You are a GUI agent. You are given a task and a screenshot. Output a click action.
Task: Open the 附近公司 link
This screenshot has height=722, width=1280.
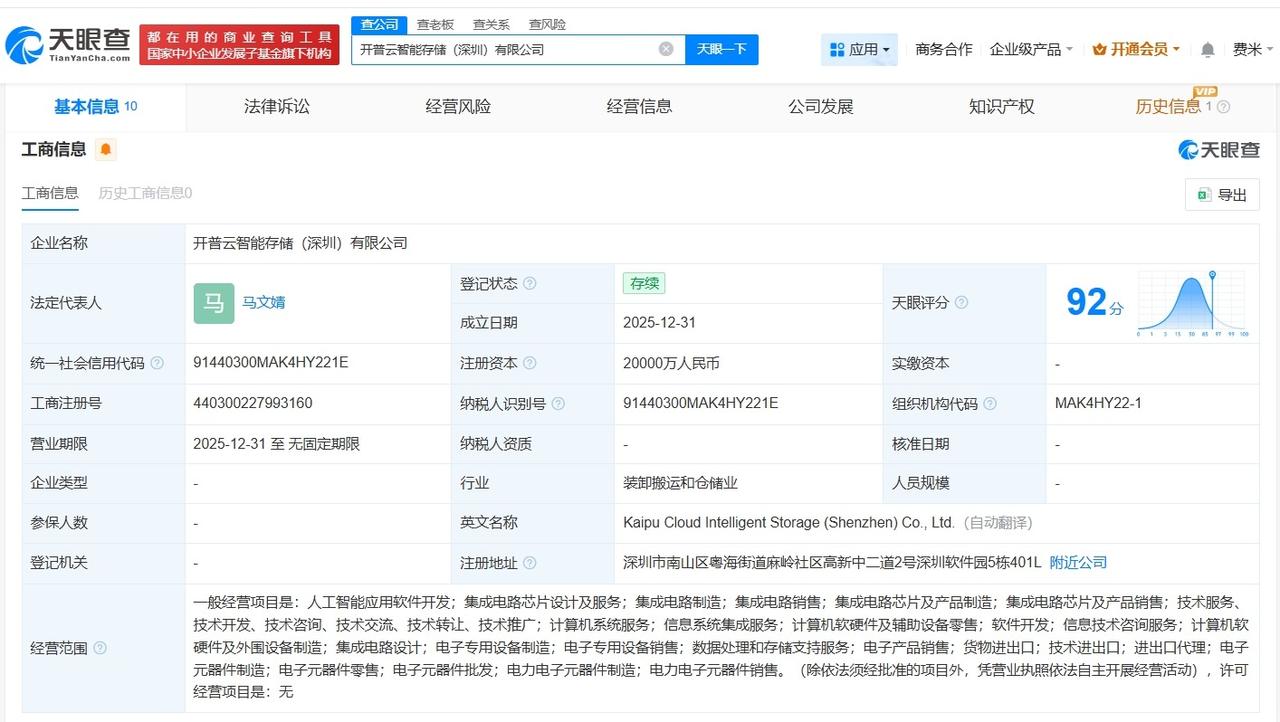(x=1078, y=562)
